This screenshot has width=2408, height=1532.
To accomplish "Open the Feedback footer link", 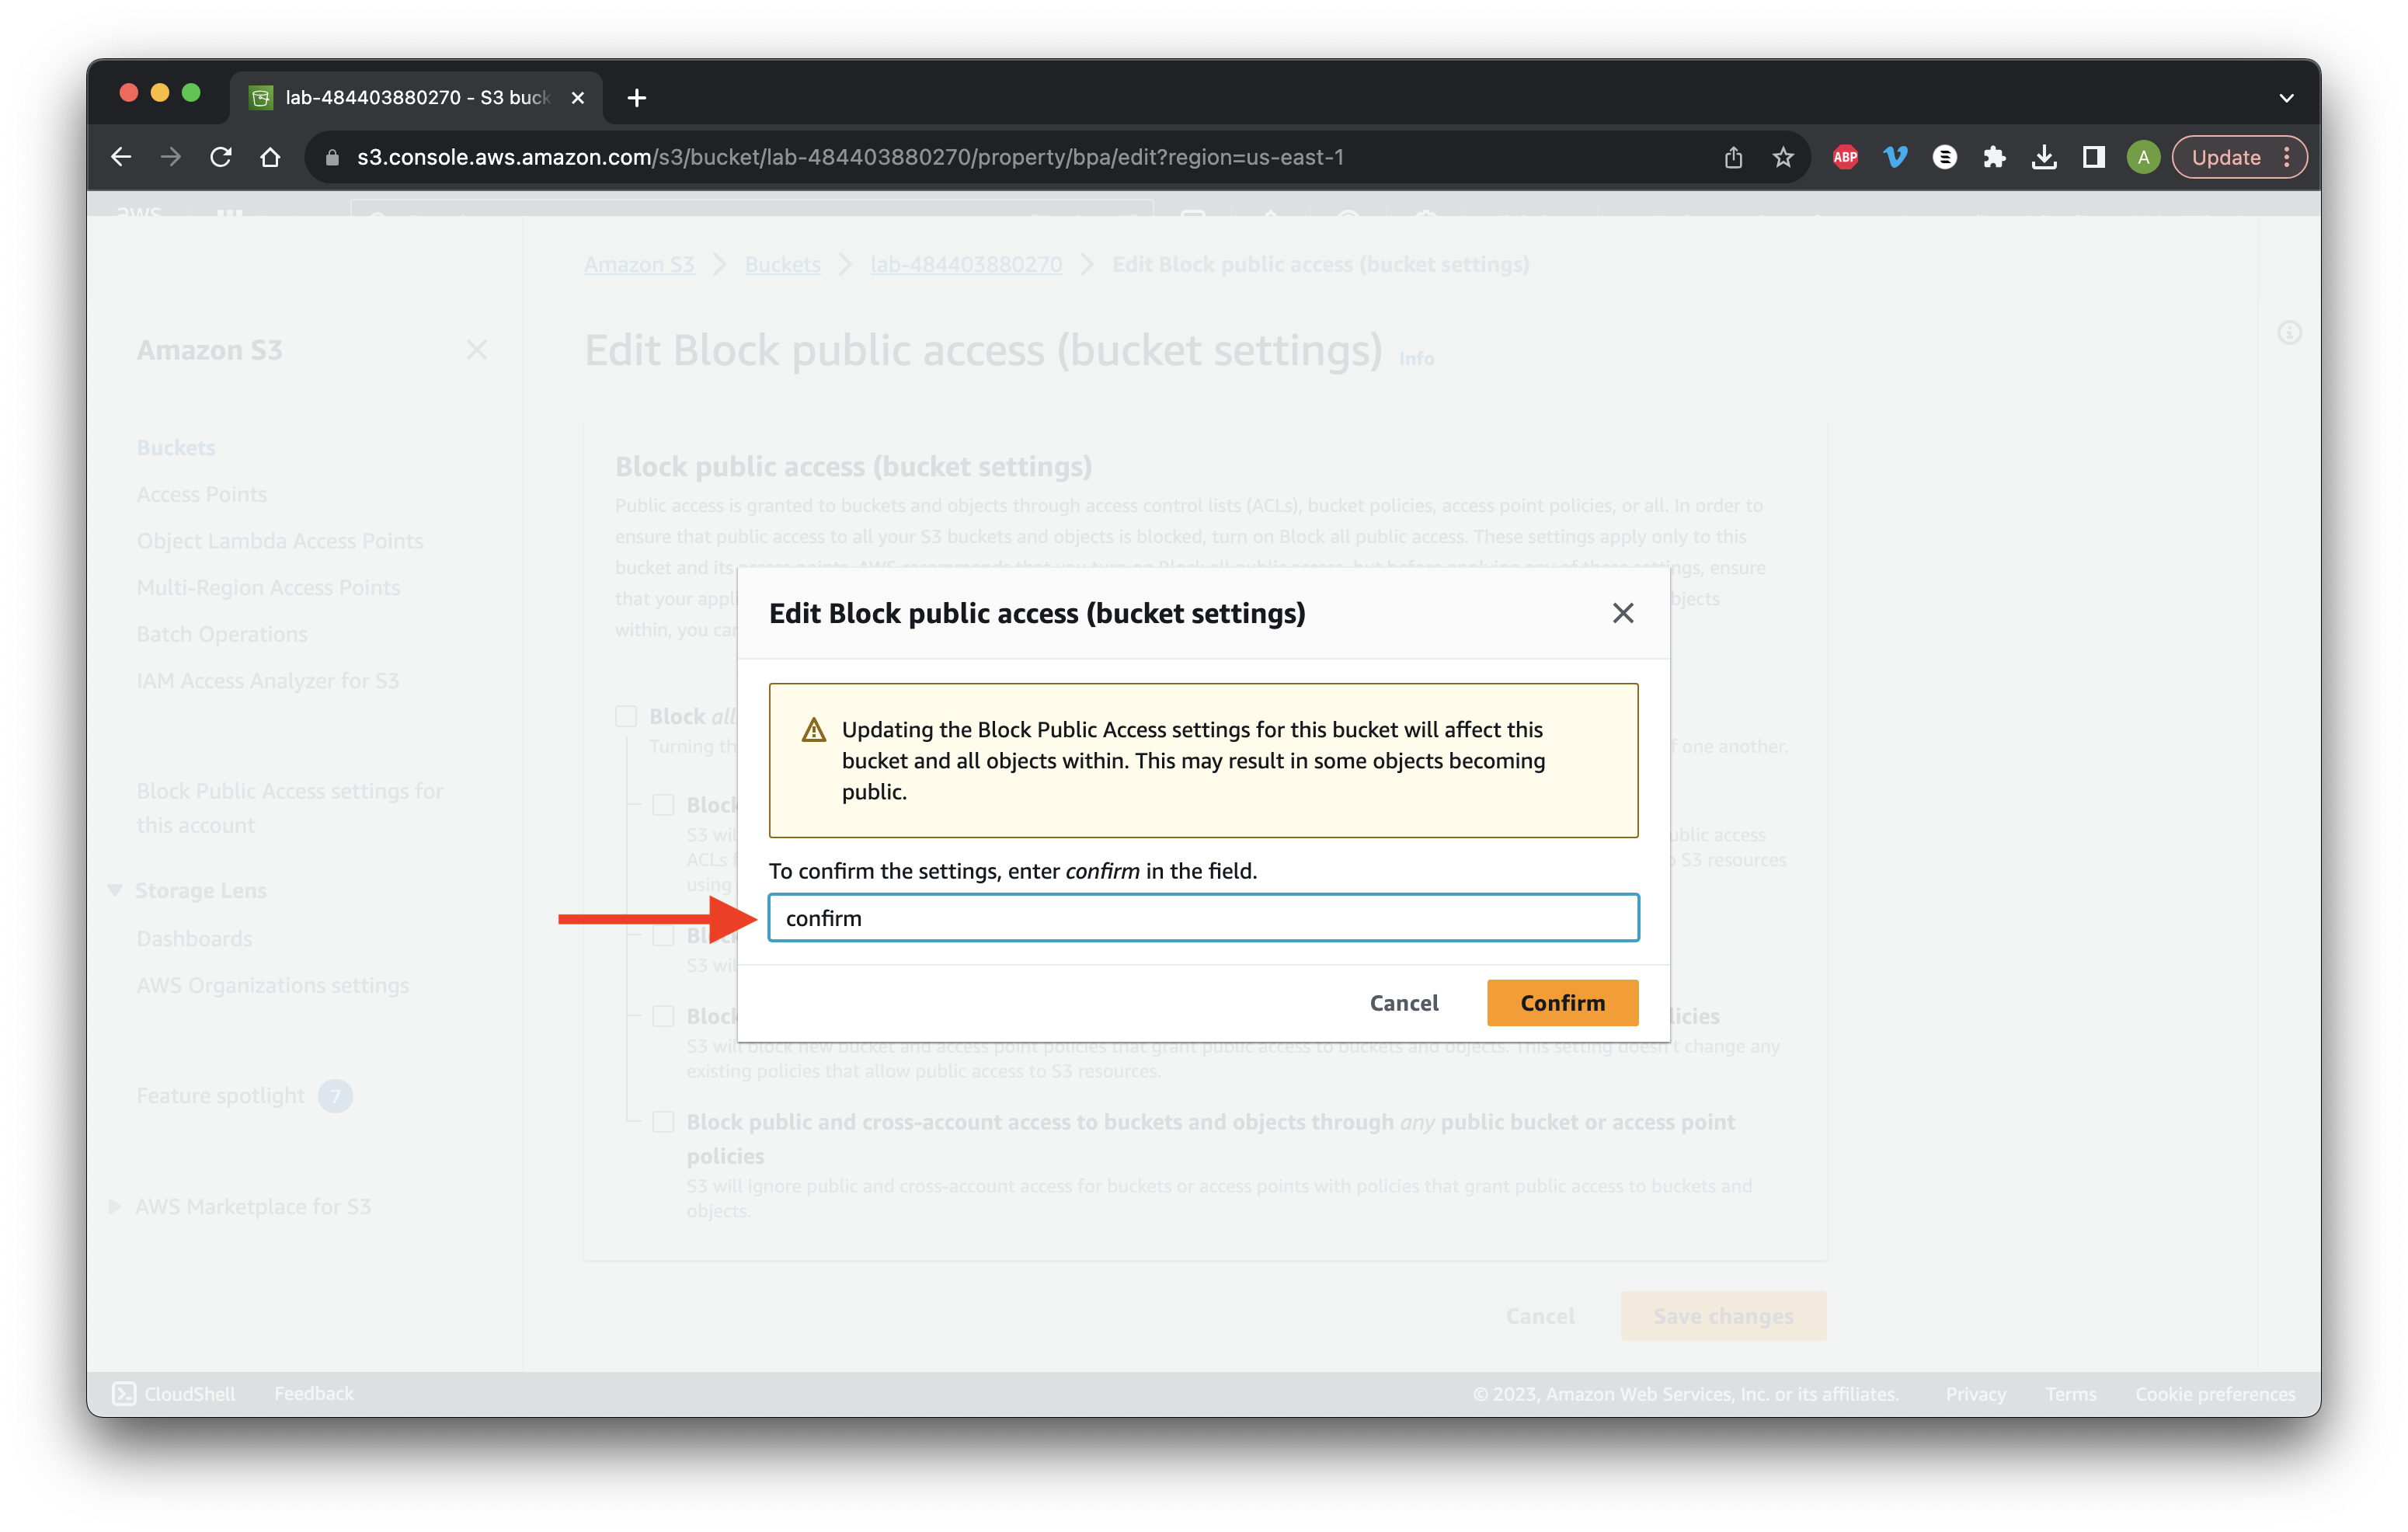I will tap(314, 1393).
